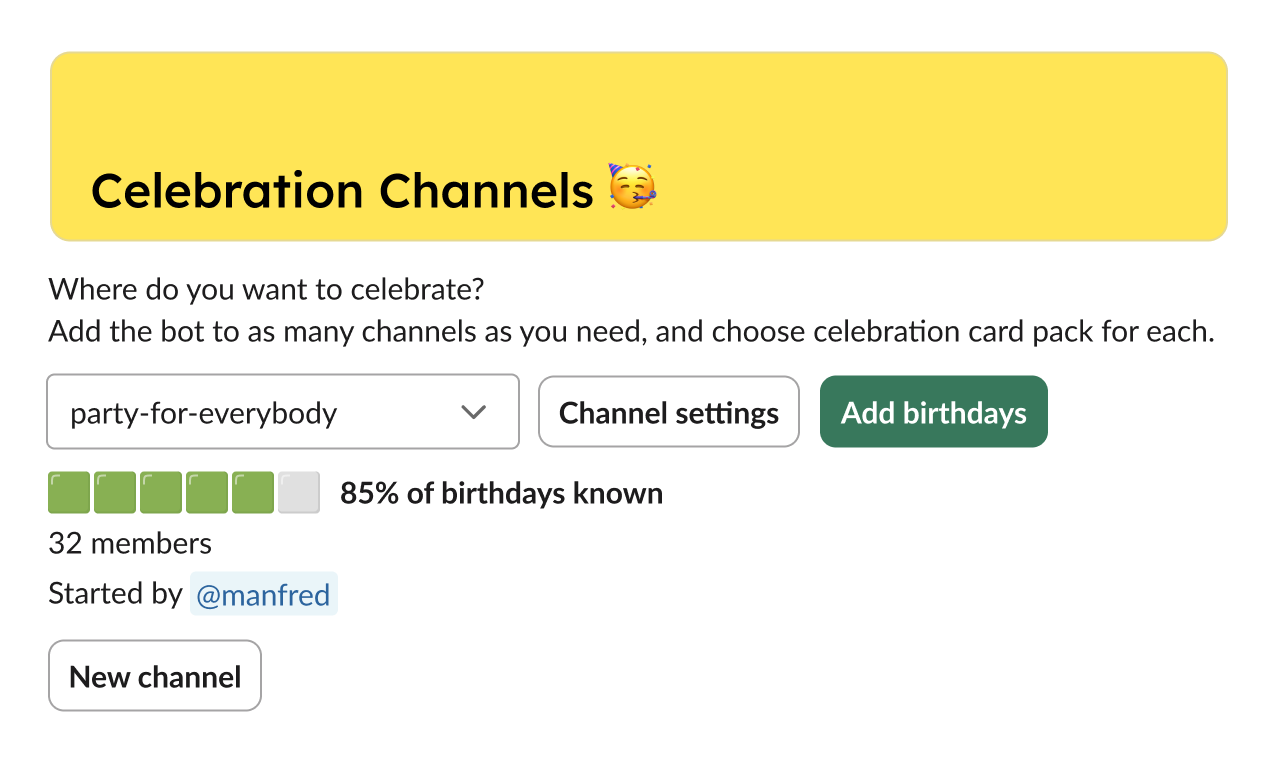Screen dimensions: 1278x759
Task: Click the fifth green progress square
Action: click(252, 492)
